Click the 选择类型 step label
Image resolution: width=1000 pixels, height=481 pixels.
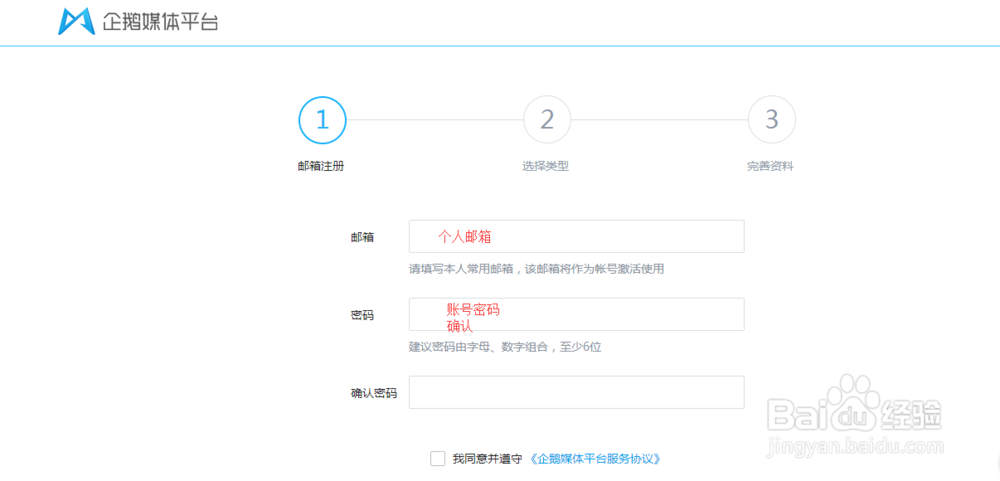click(x=546, y=166)
